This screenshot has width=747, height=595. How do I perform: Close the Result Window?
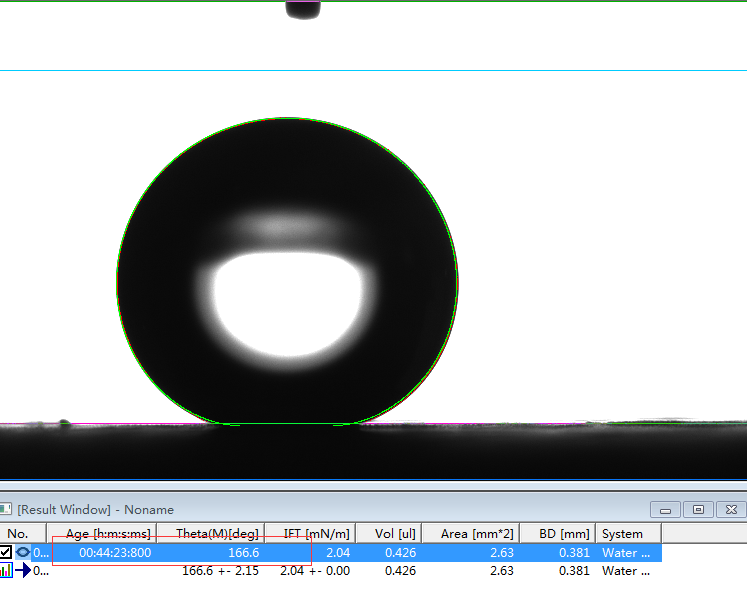click(732, 509)
